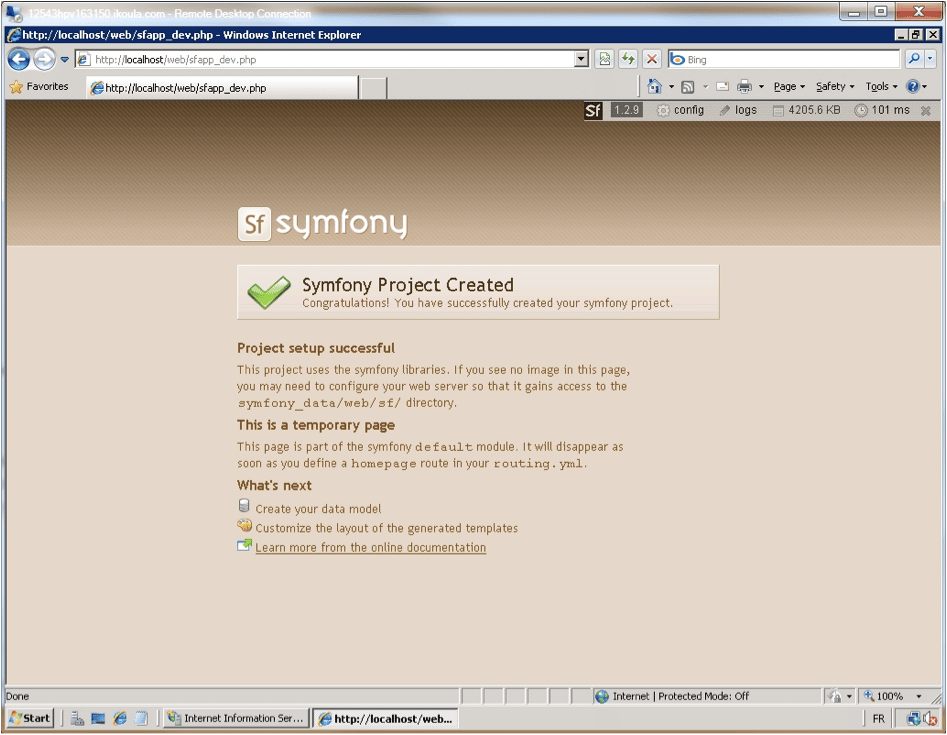The height and width of the screenshot is (735, 947).
Task: Open the Tools menu
Action: 881,86
